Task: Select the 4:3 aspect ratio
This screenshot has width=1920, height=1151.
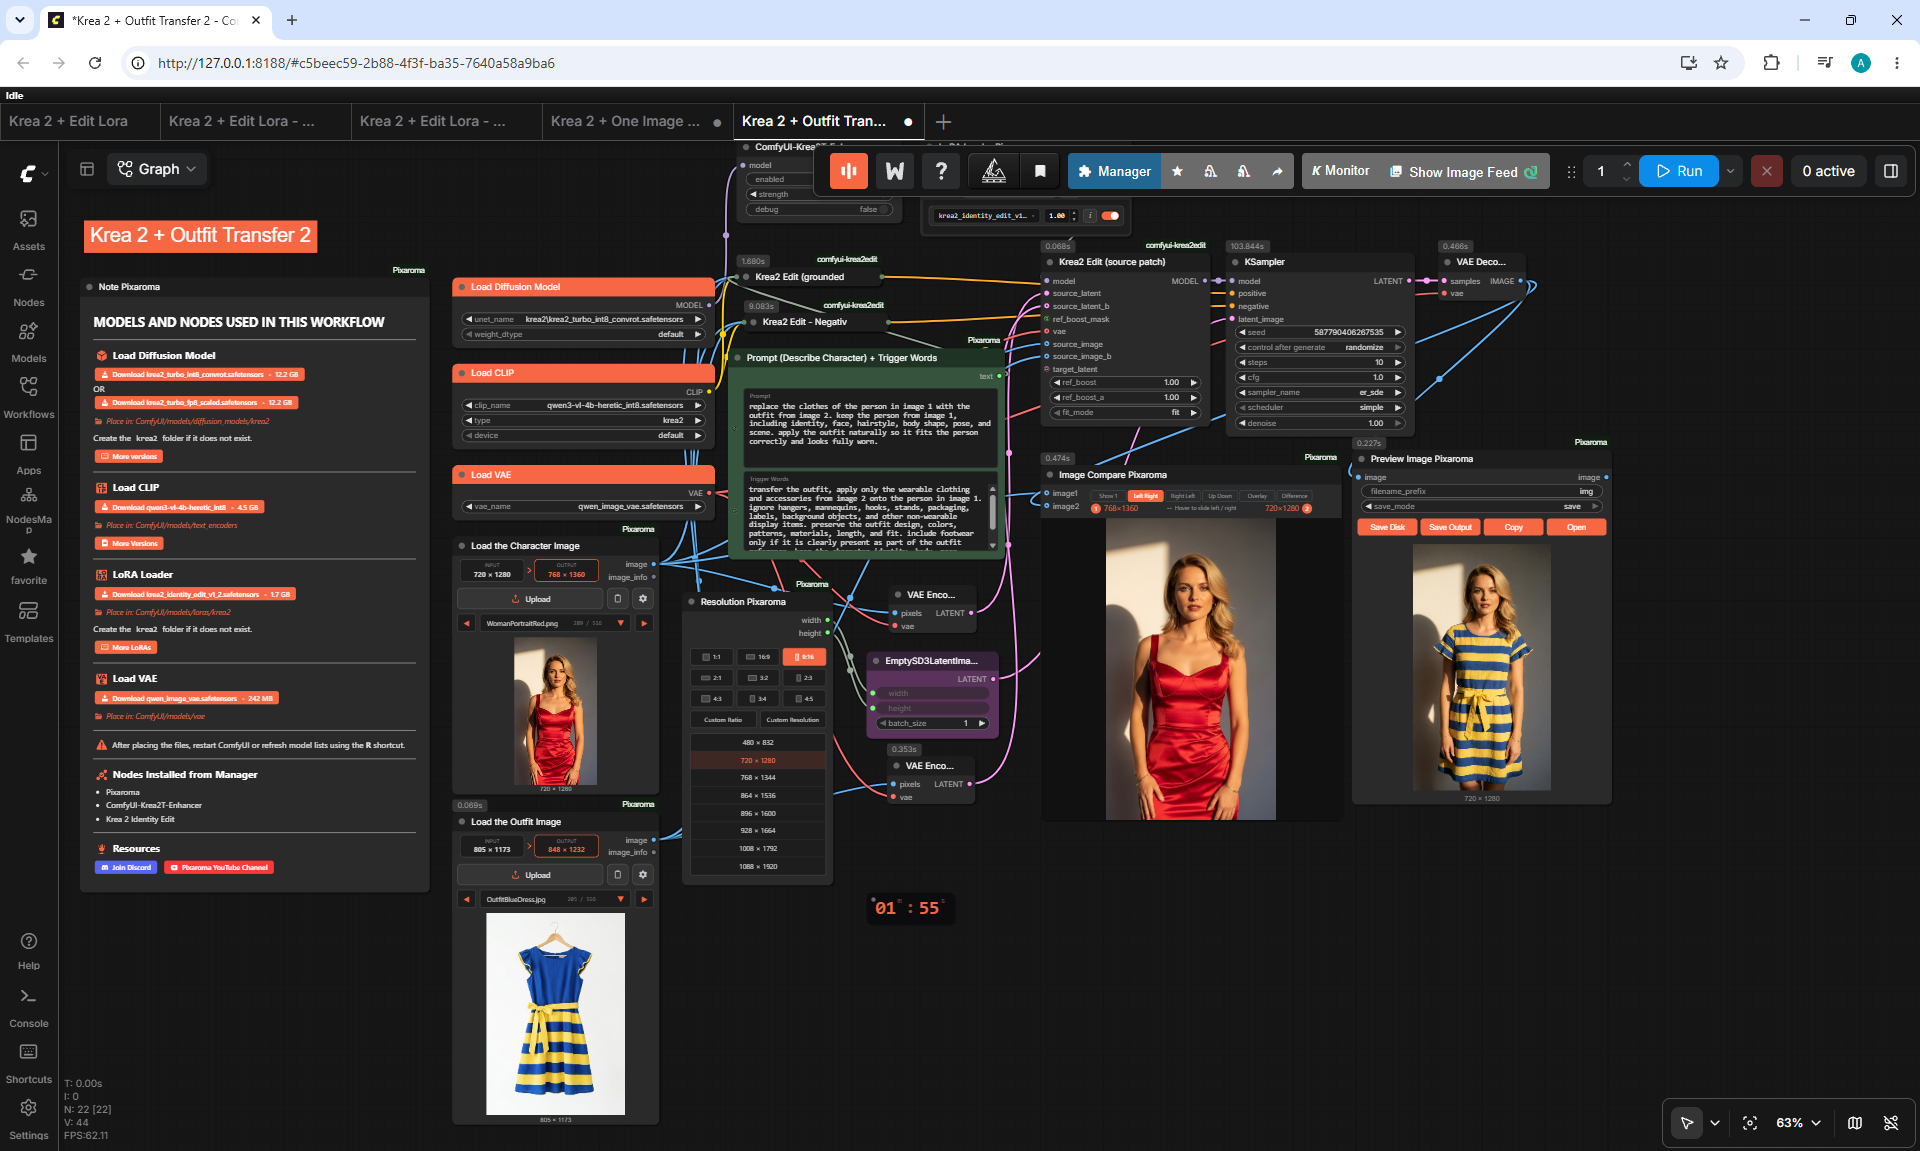Action: [x=711, y=699]
